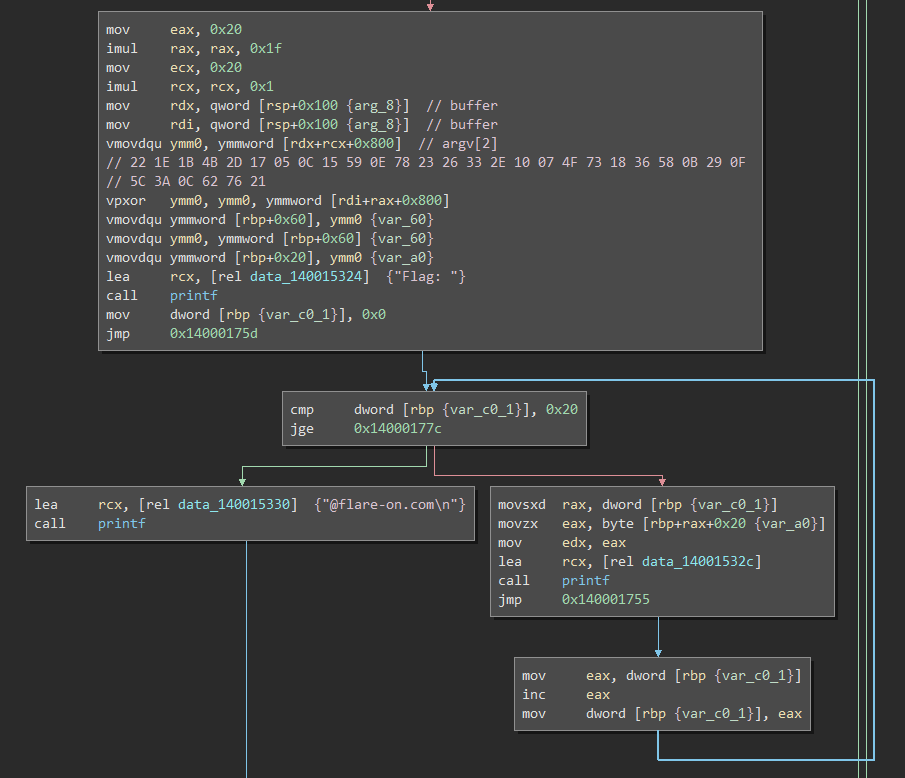The height and width of the screenshot is (778, 905).
Task: Select hex bytes comment "5C 3A 0C 62 76 21"
Action: pos(186,181)
